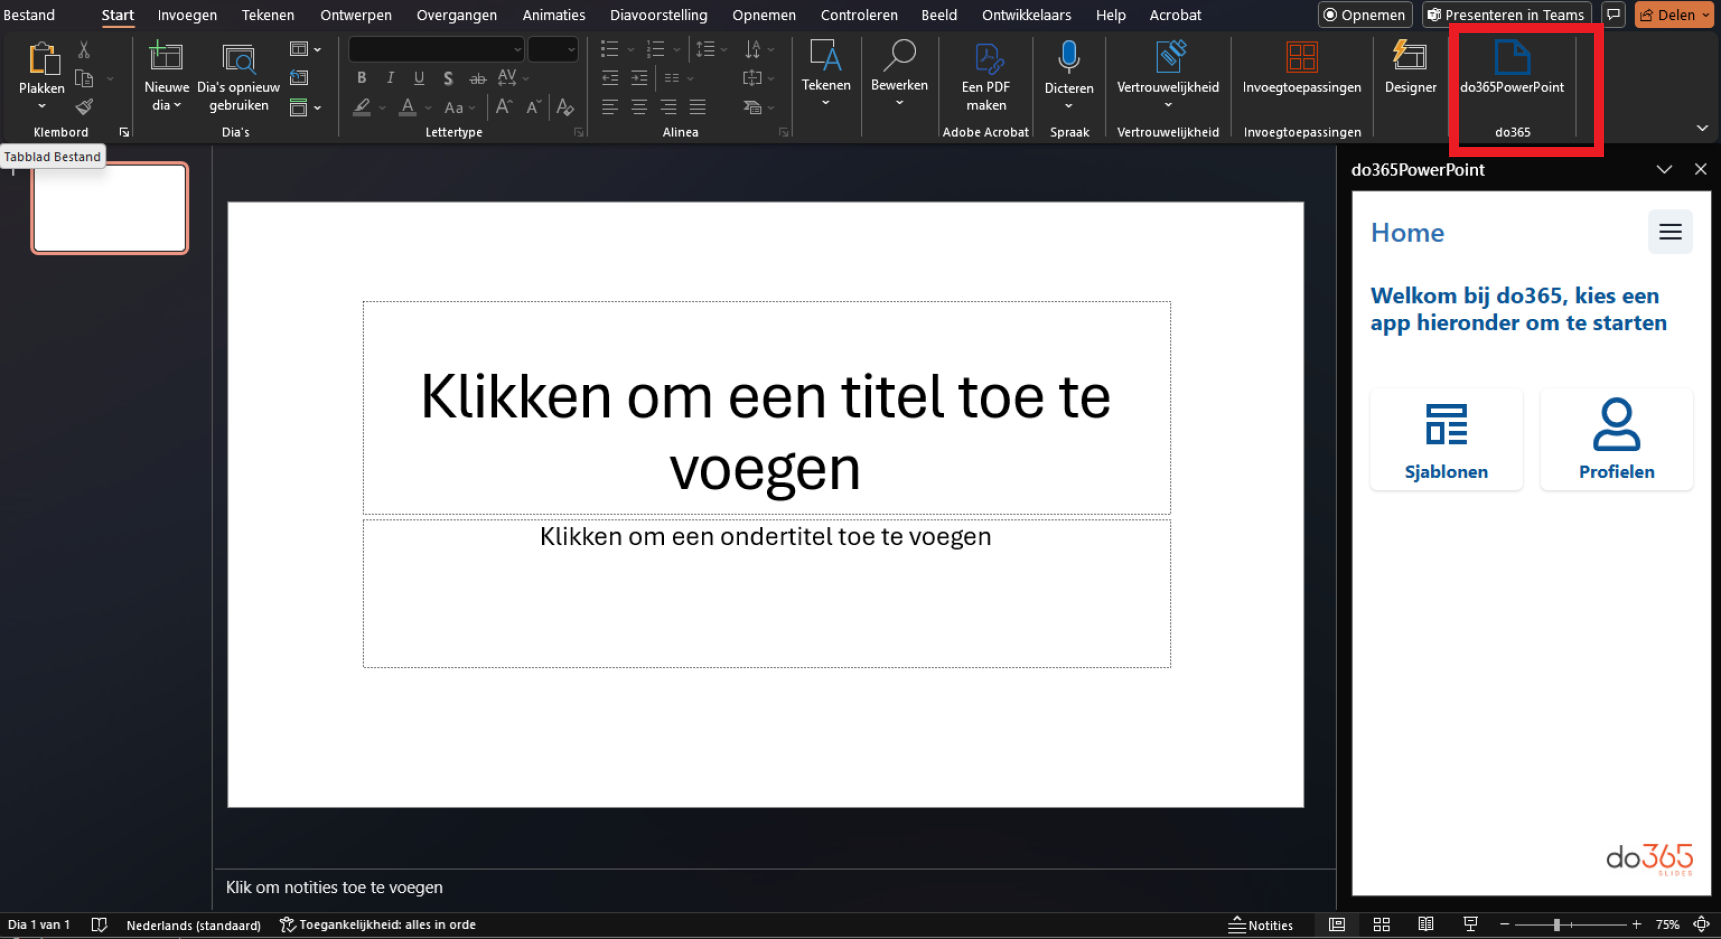Open the font name combo box
Screen dimensions: 1721x939
point(436,49)
